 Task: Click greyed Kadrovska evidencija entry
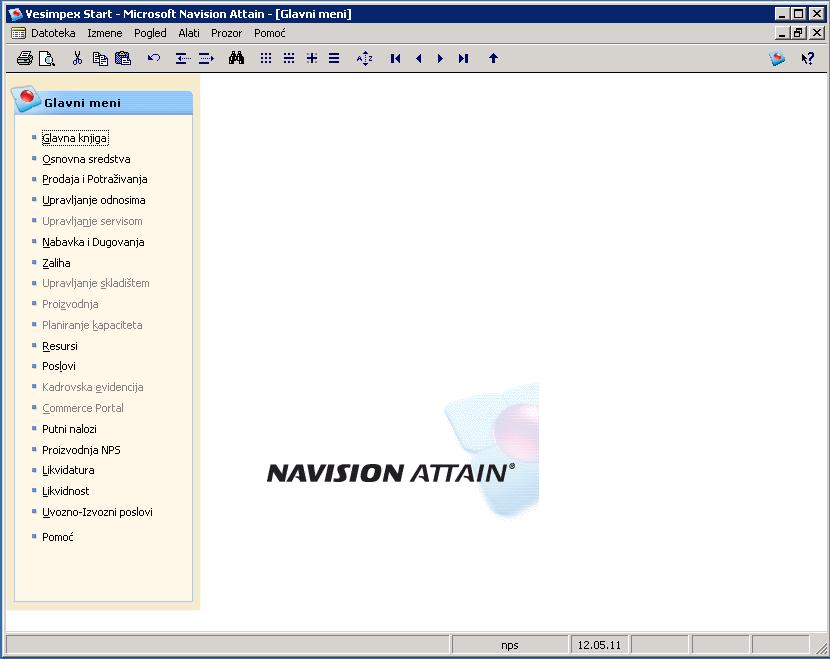tap(93, 387)
